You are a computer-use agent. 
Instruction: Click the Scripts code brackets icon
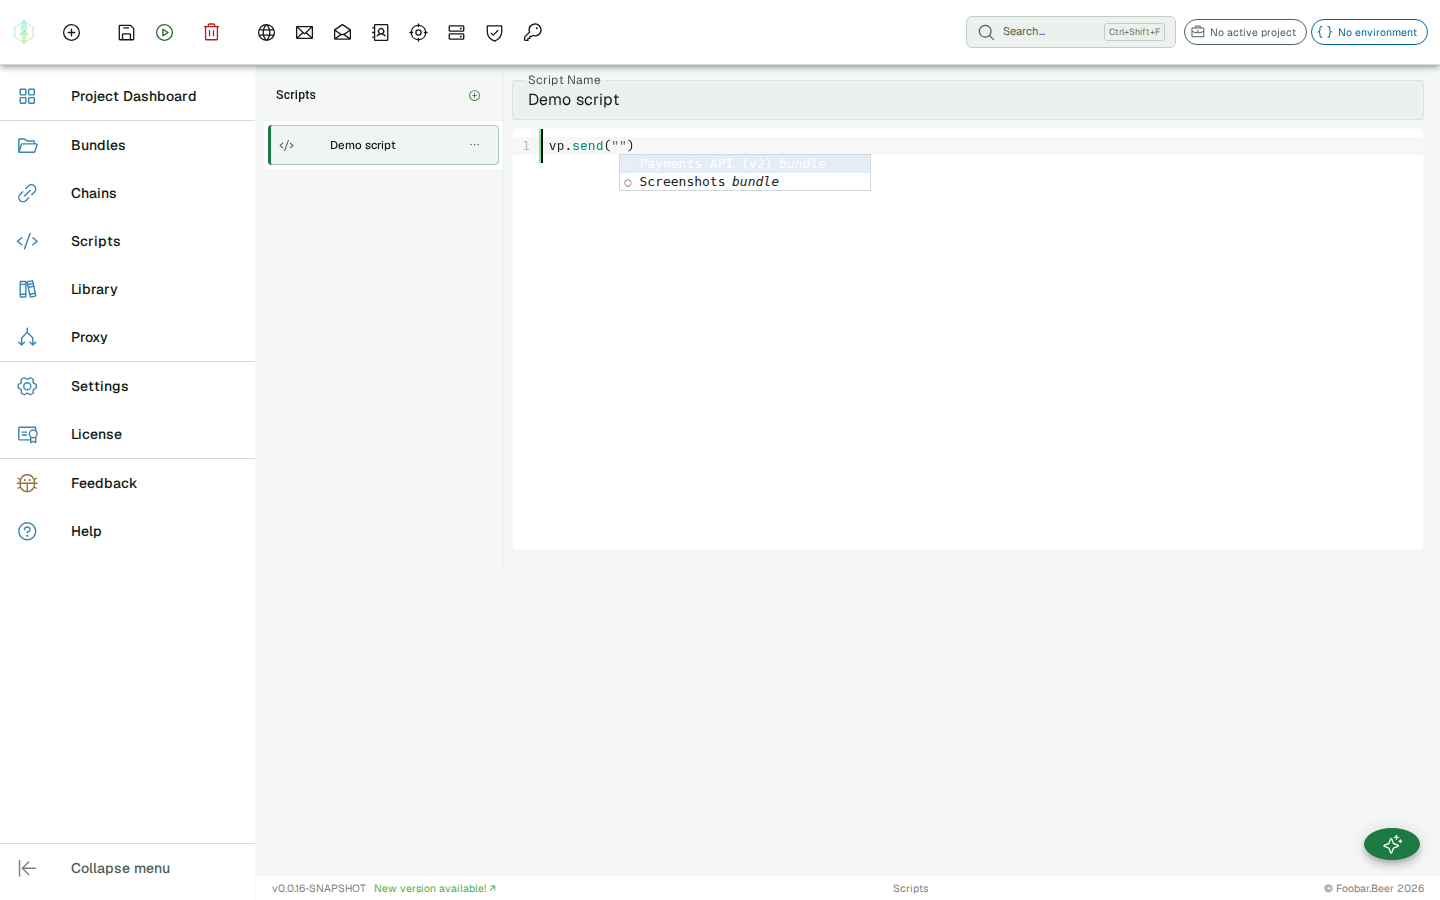[x=27, y=241]
